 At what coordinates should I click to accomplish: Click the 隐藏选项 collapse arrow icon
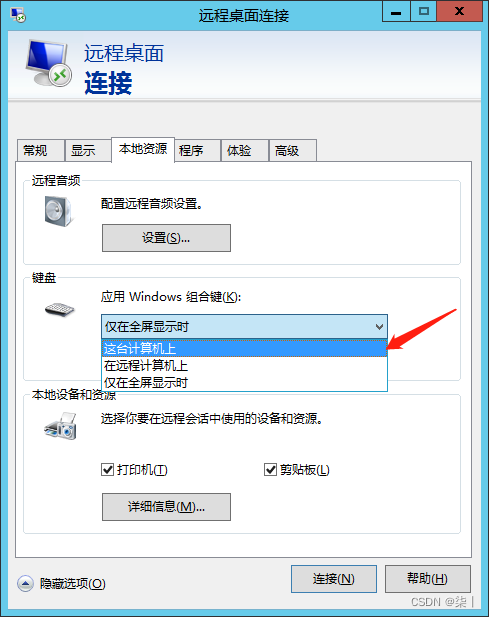pyautogui.click(x=25, y=583)
